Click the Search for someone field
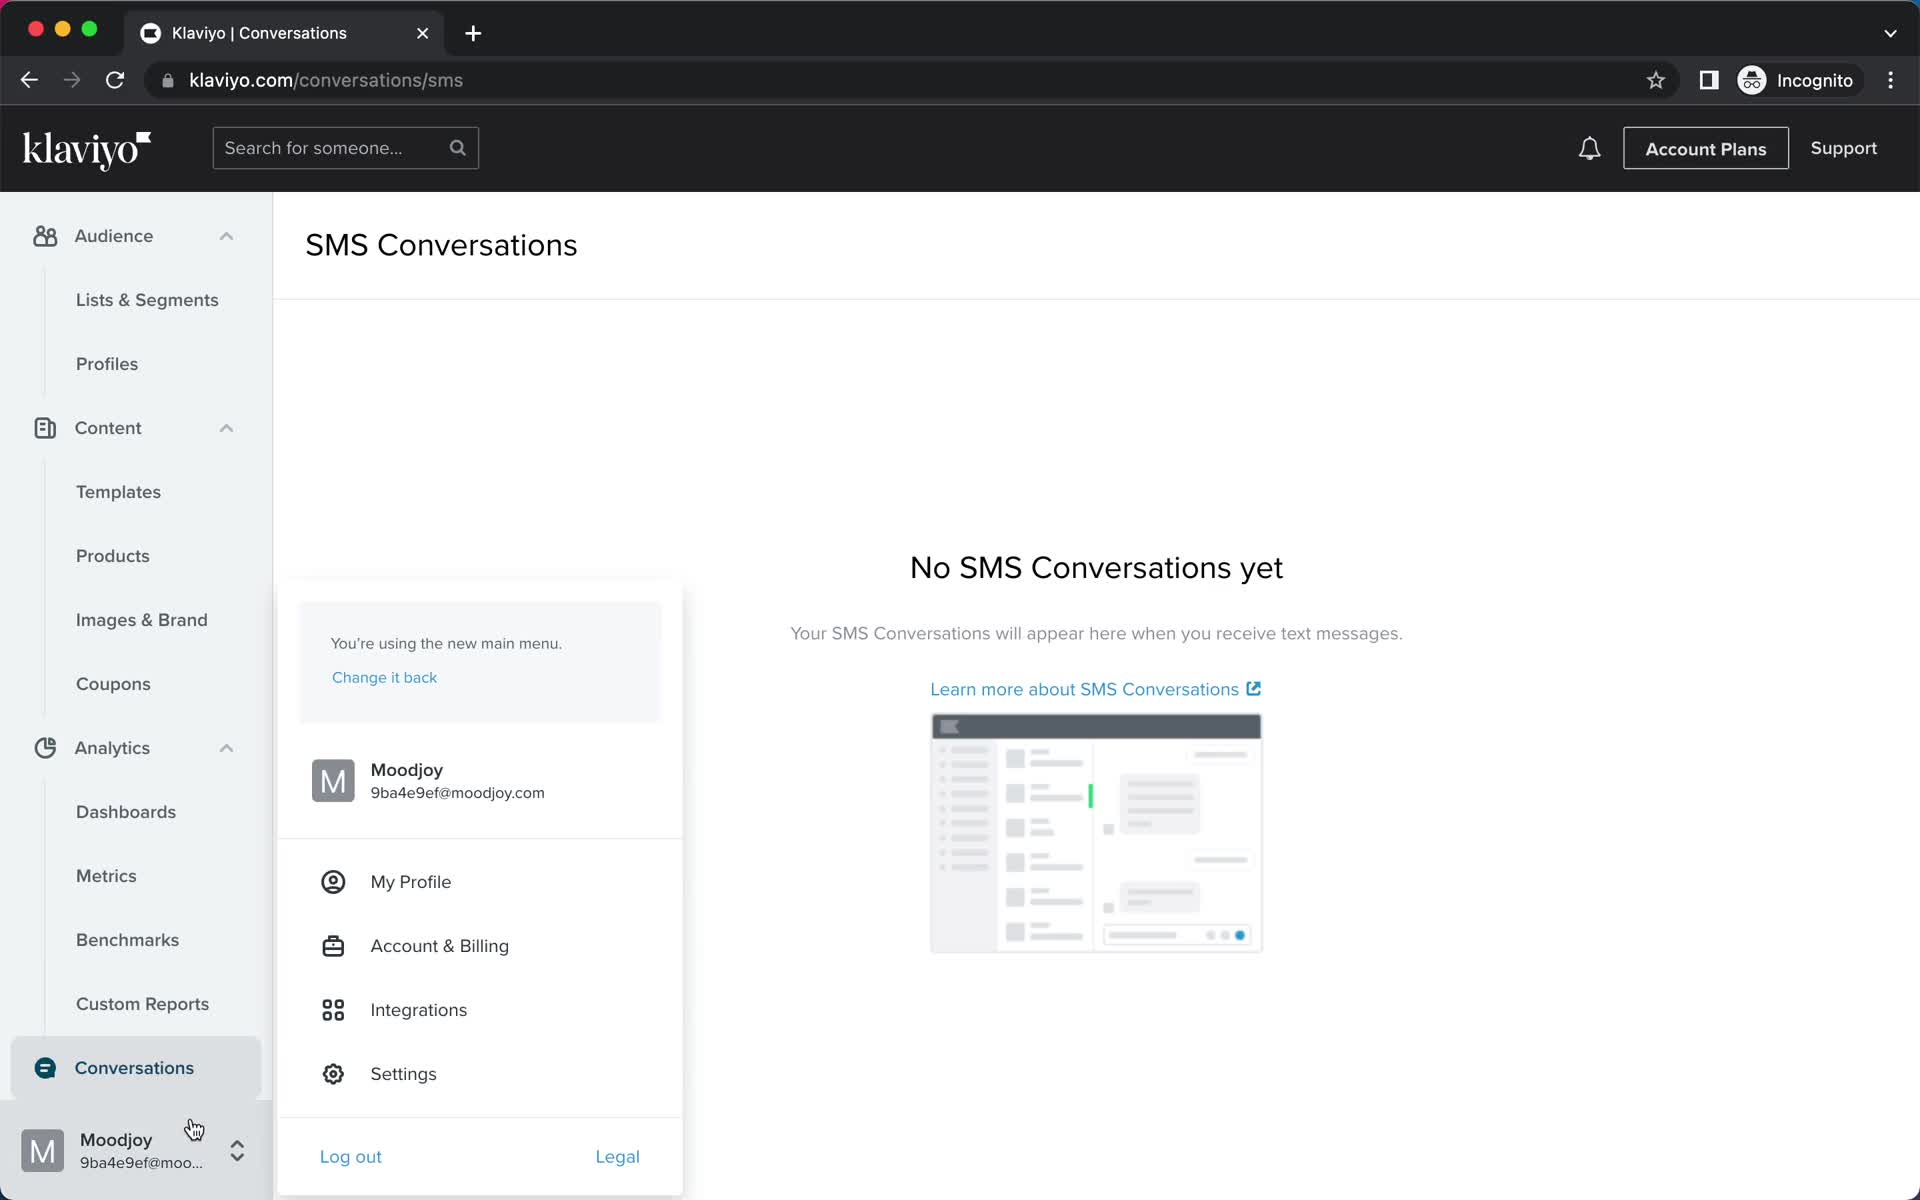 [x=346, y=148]
